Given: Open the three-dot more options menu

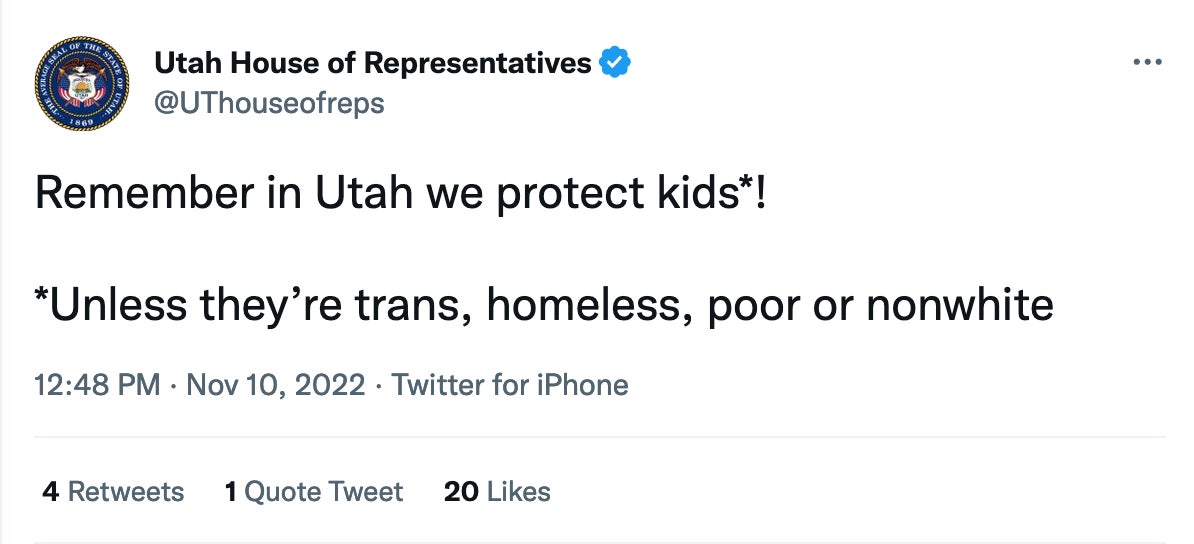Looking at the screenshot, I should tap(1147, 64).
